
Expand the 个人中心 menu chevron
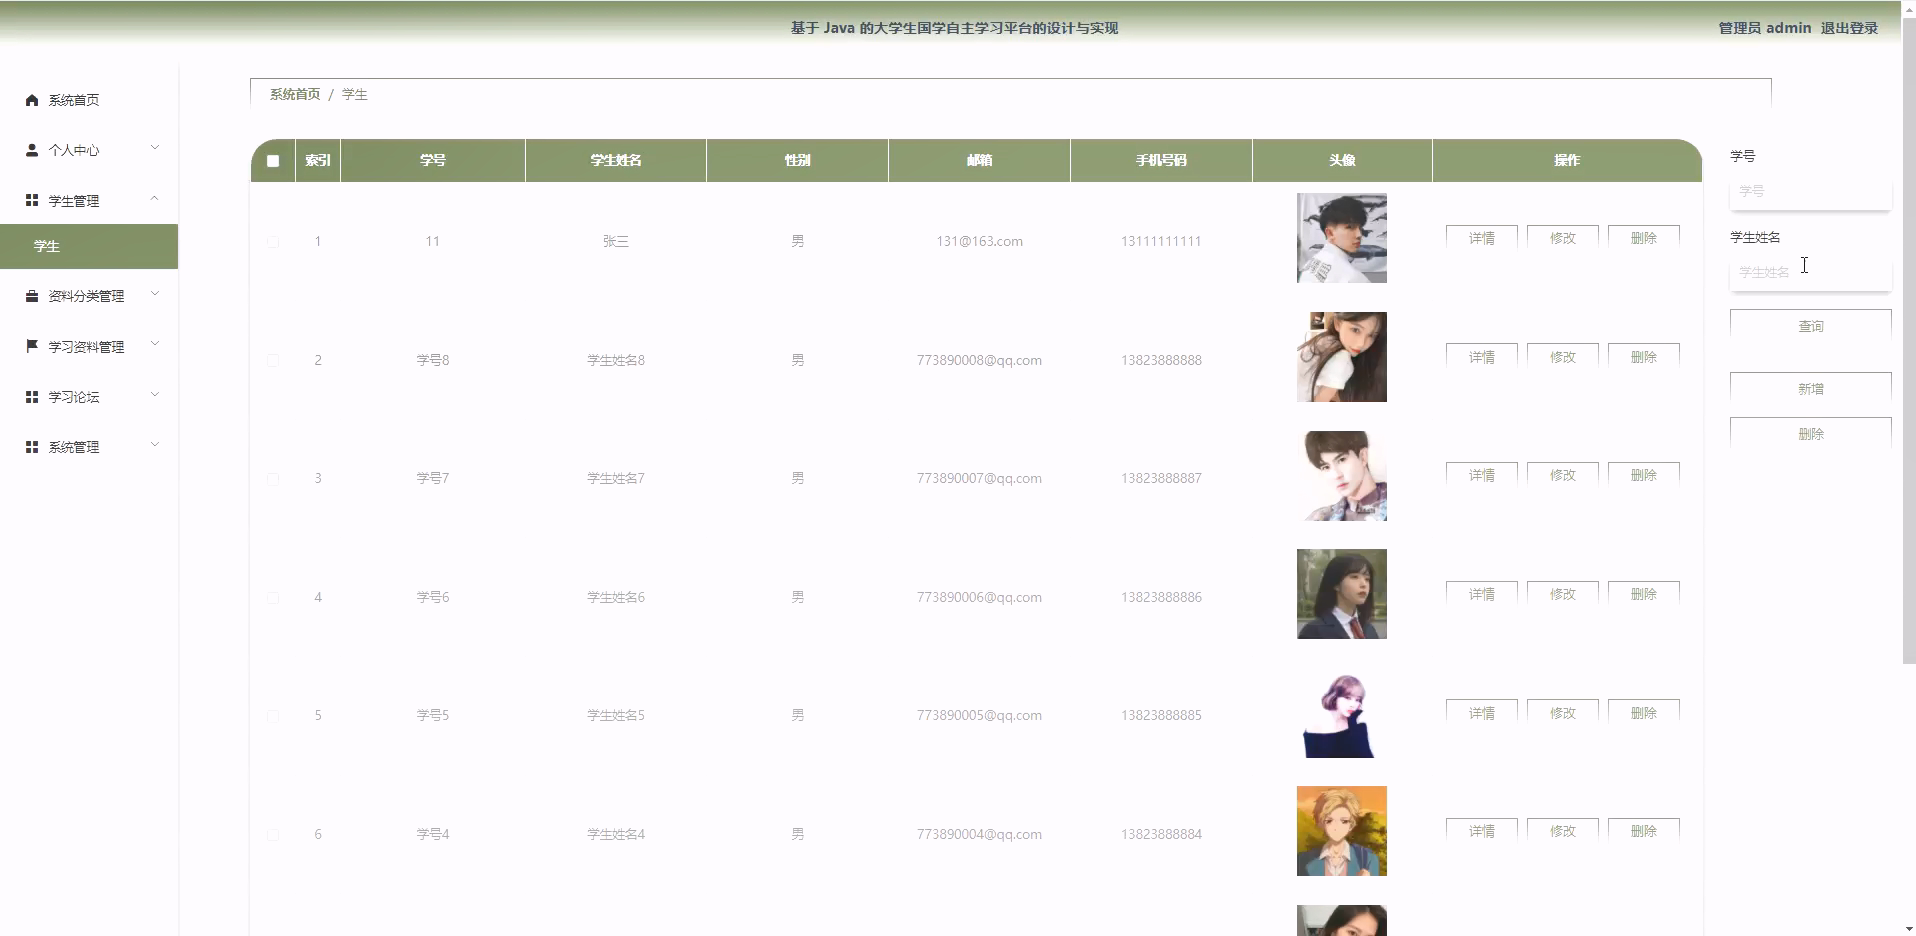[155, 148]
